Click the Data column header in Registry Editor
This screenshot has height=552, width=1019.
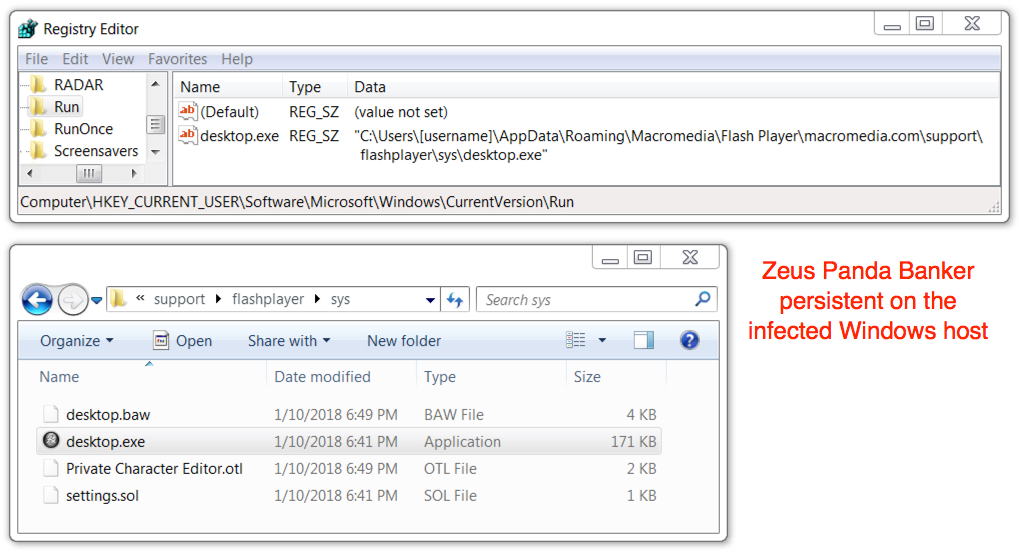pyautogui.click(x=370, y=87)
